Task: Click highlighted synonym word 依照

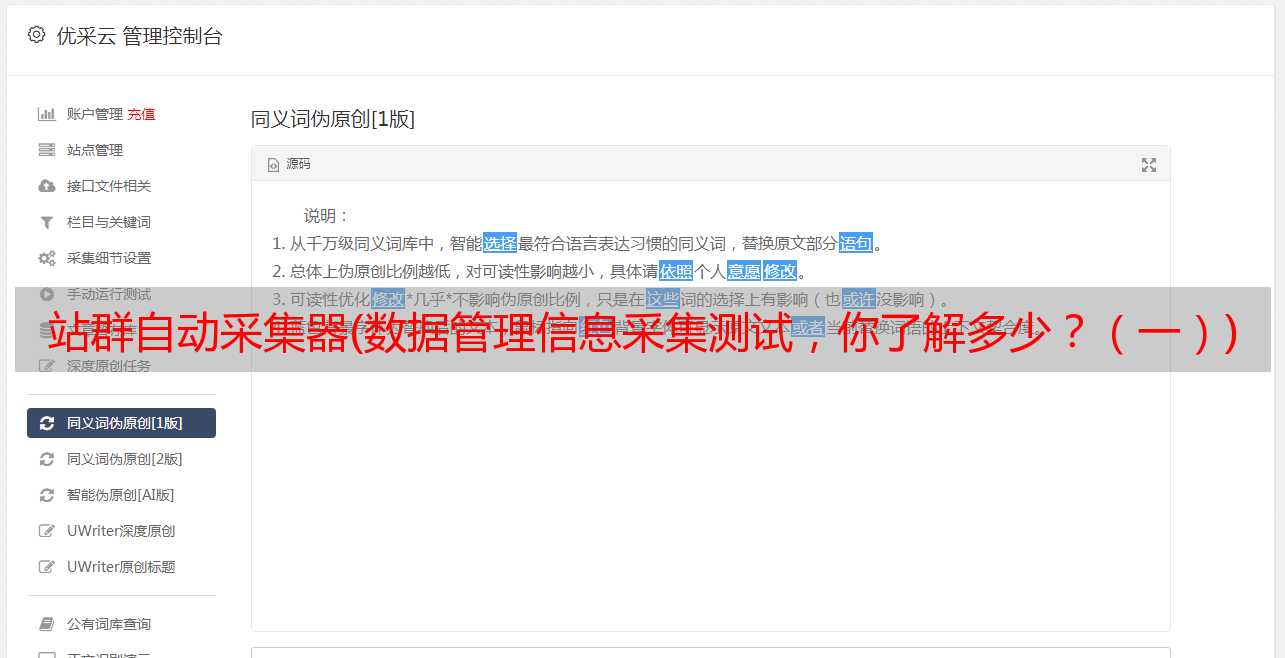Action: tap(676, 271)
